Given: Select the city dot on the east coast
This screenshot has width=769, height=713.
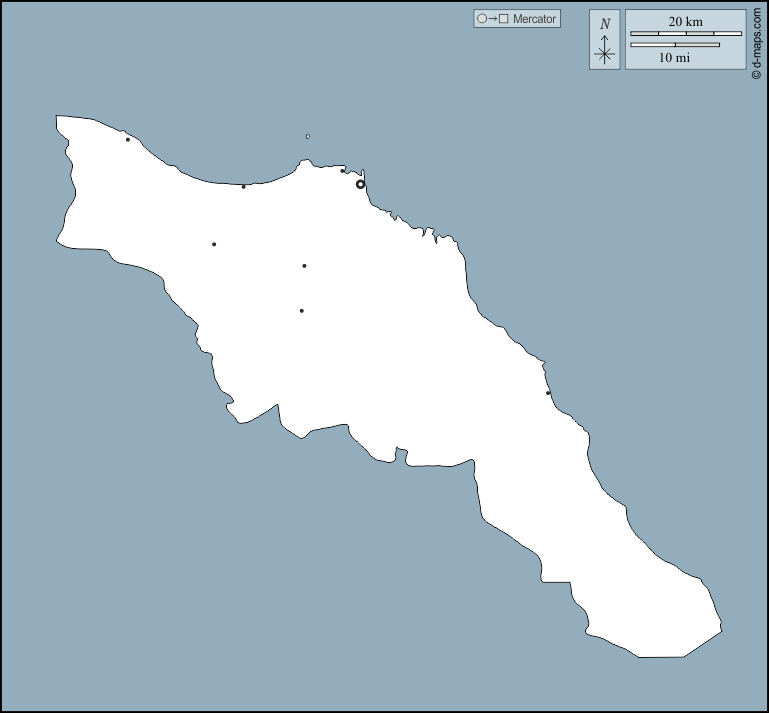Looking at the screenshot, I should tap(548, 393).
